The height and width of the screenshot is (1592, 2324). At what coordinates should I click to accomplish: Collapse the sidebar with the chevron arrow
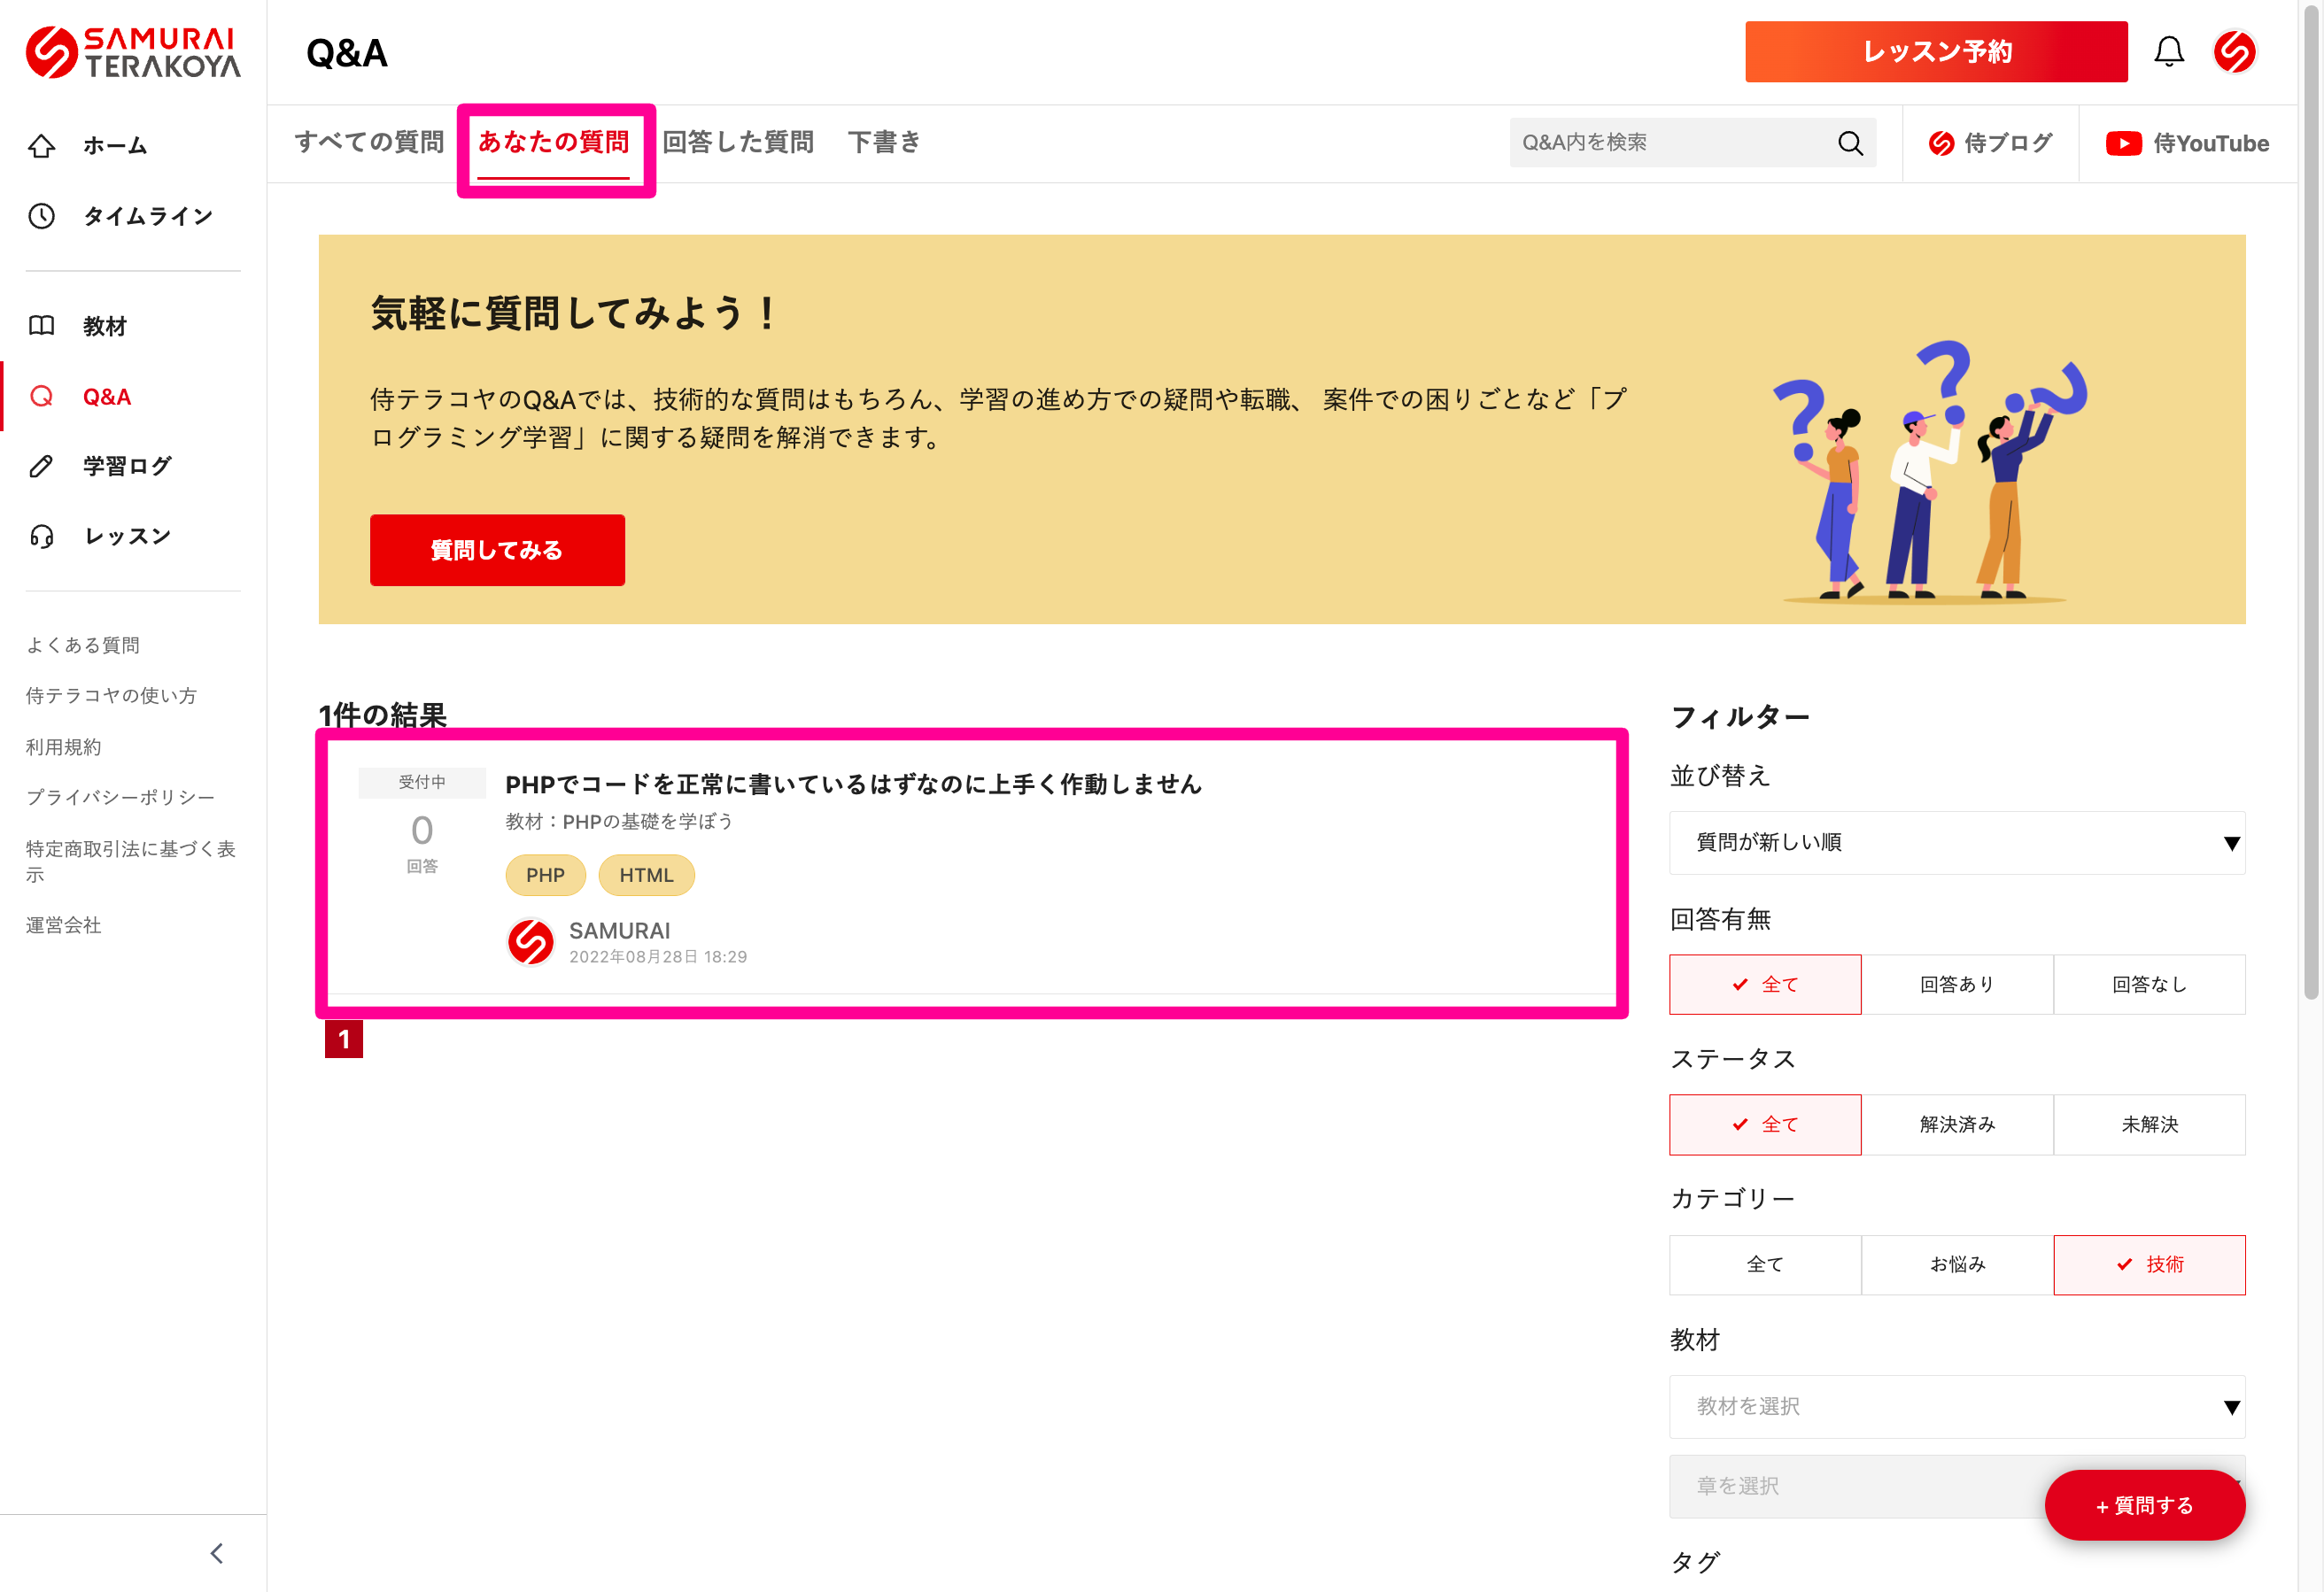217,1553
